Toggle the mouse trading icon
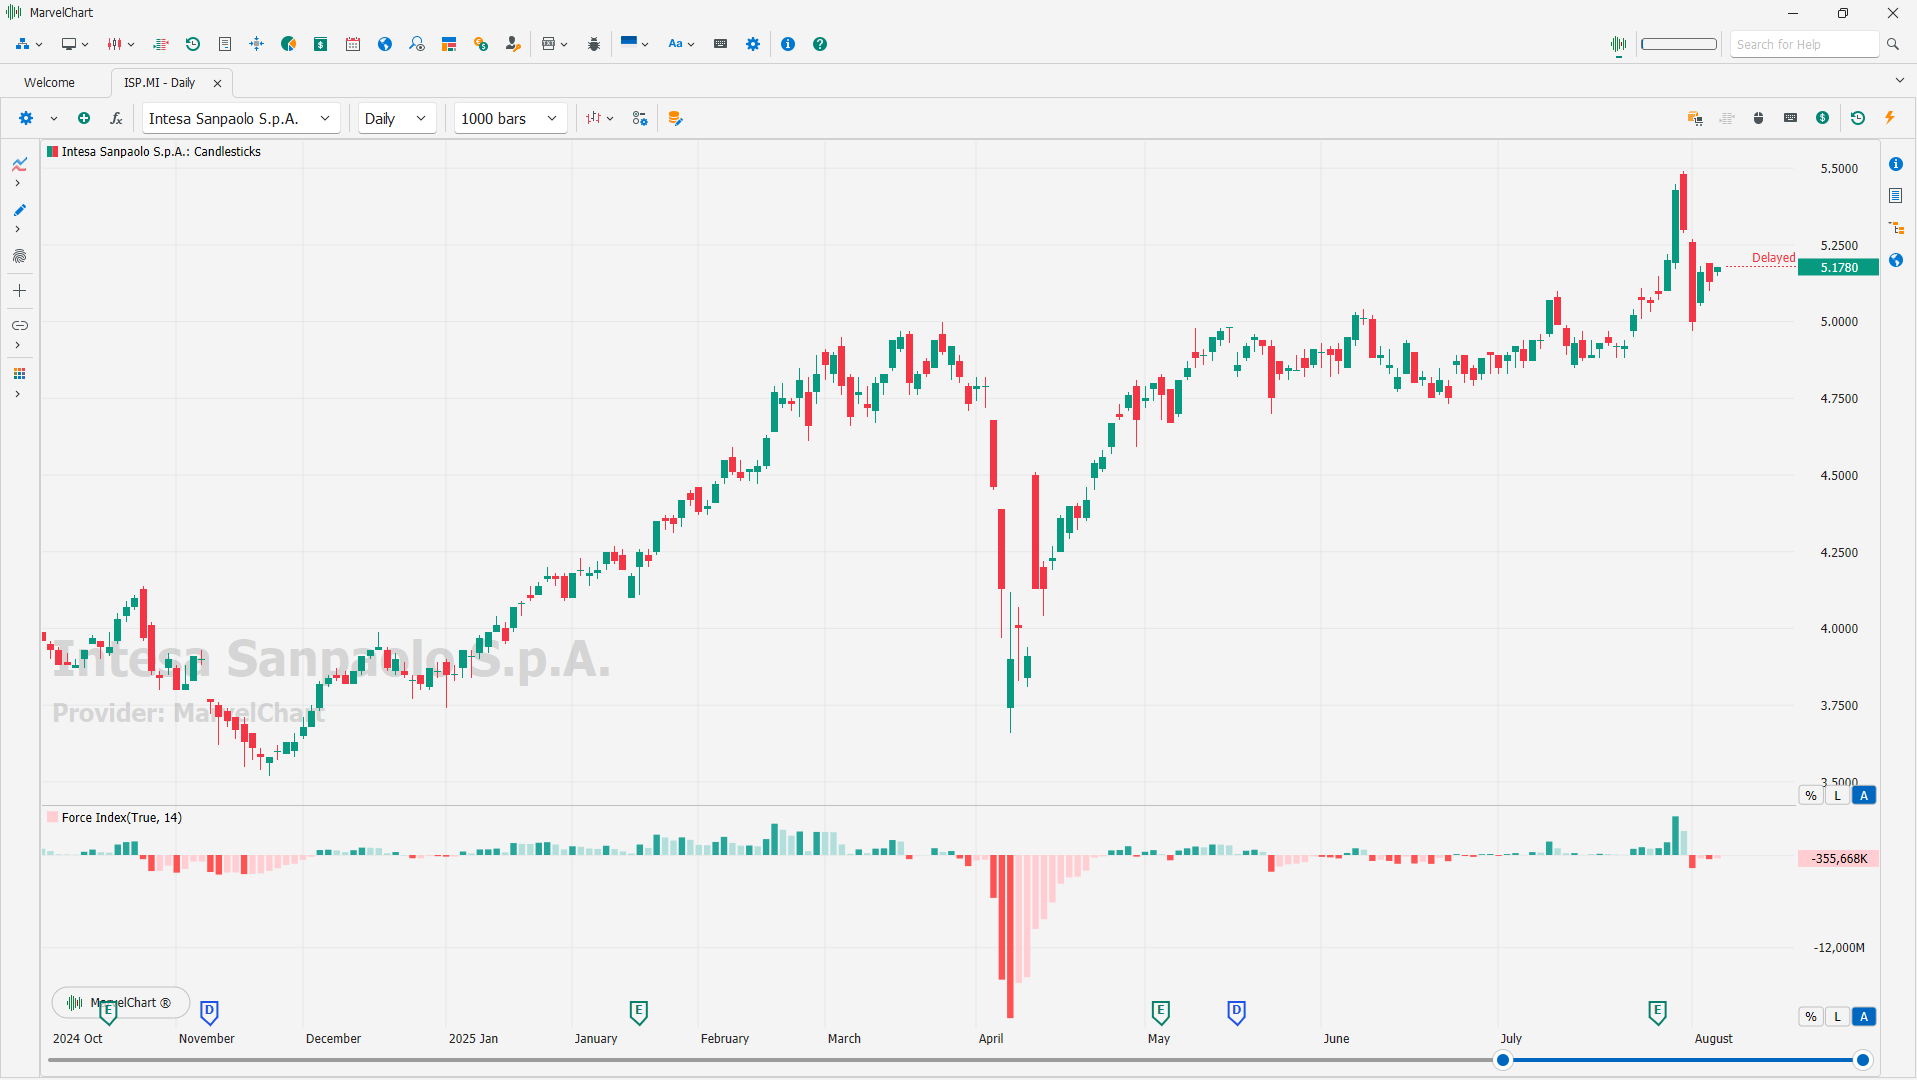This screenshot has width=1917, height=1080. (x=1759, y=118)
